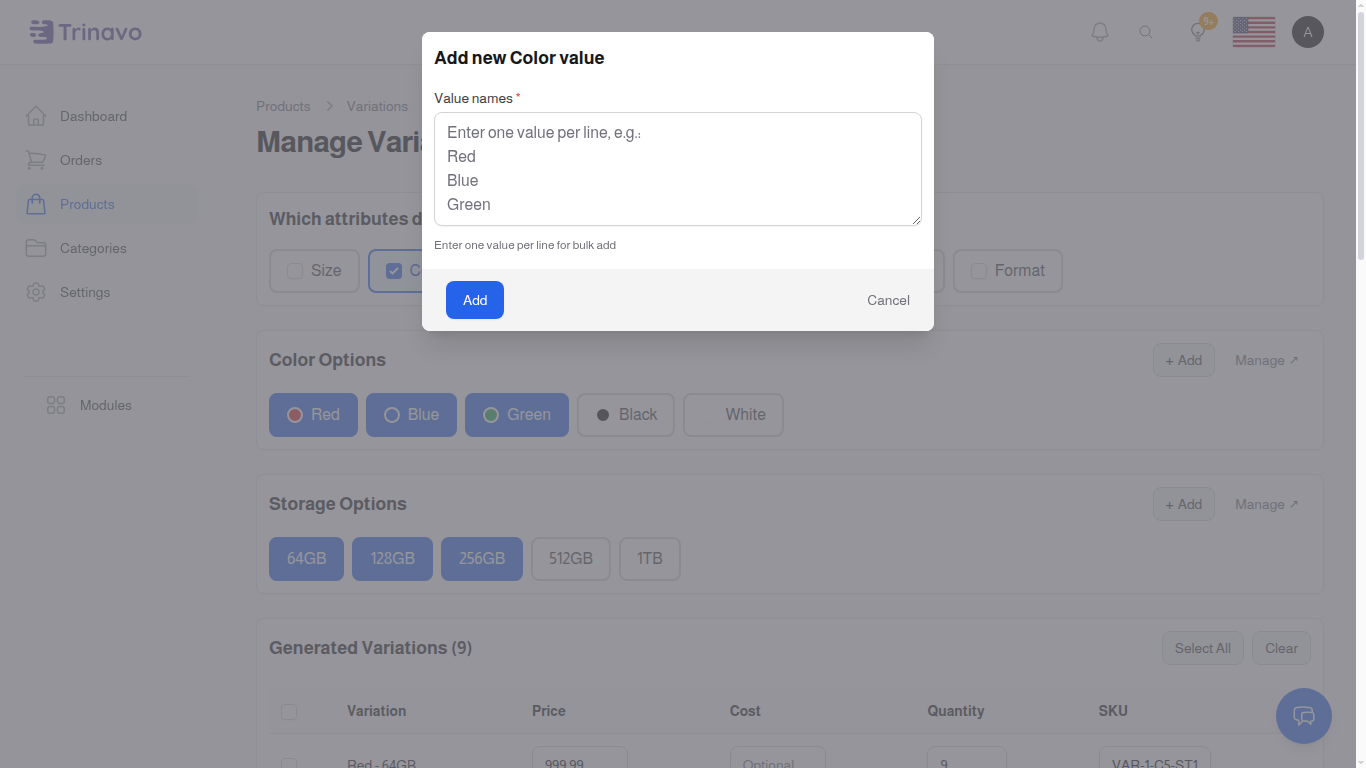The height and width of the screenshot is (768, 1366).
Task: Click the search magnifier icon
Action: 1146,31
